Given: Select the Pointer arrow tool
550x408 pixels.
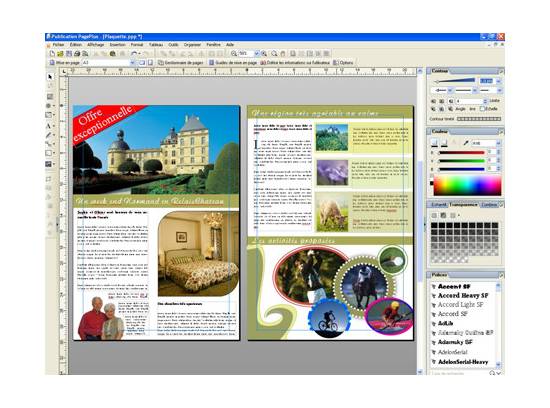Looking at the screenshot, I should click(50, 77).
